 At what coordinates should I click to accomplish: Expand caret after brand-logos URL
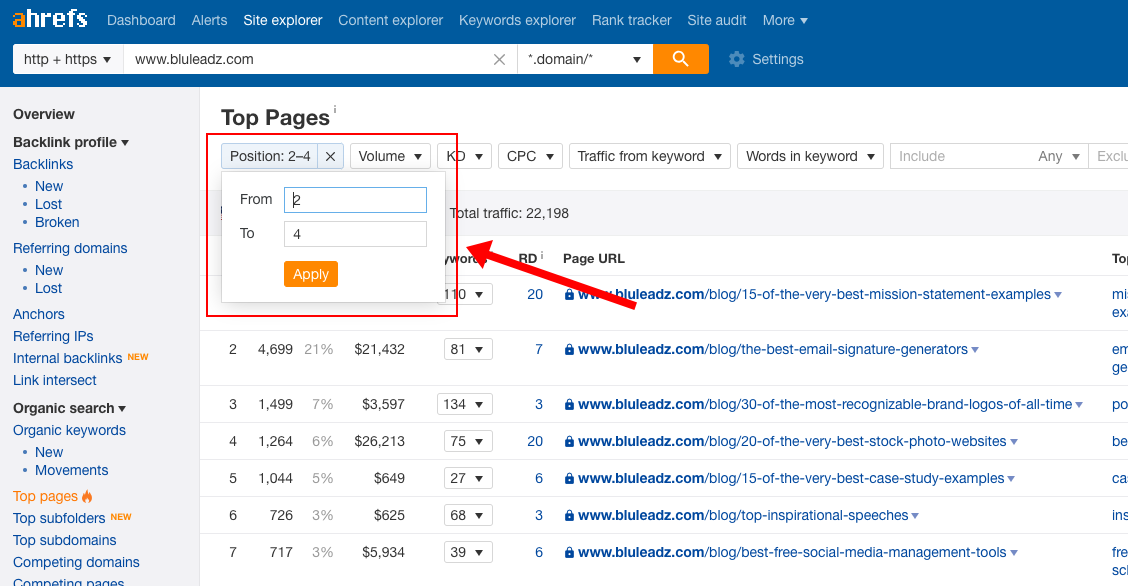[x=1079, y=405]
